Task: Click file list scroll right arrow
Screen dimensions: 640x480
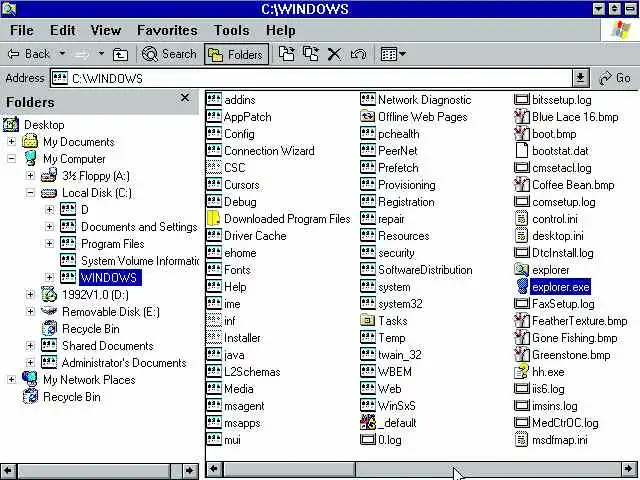Action: (629, 469)
